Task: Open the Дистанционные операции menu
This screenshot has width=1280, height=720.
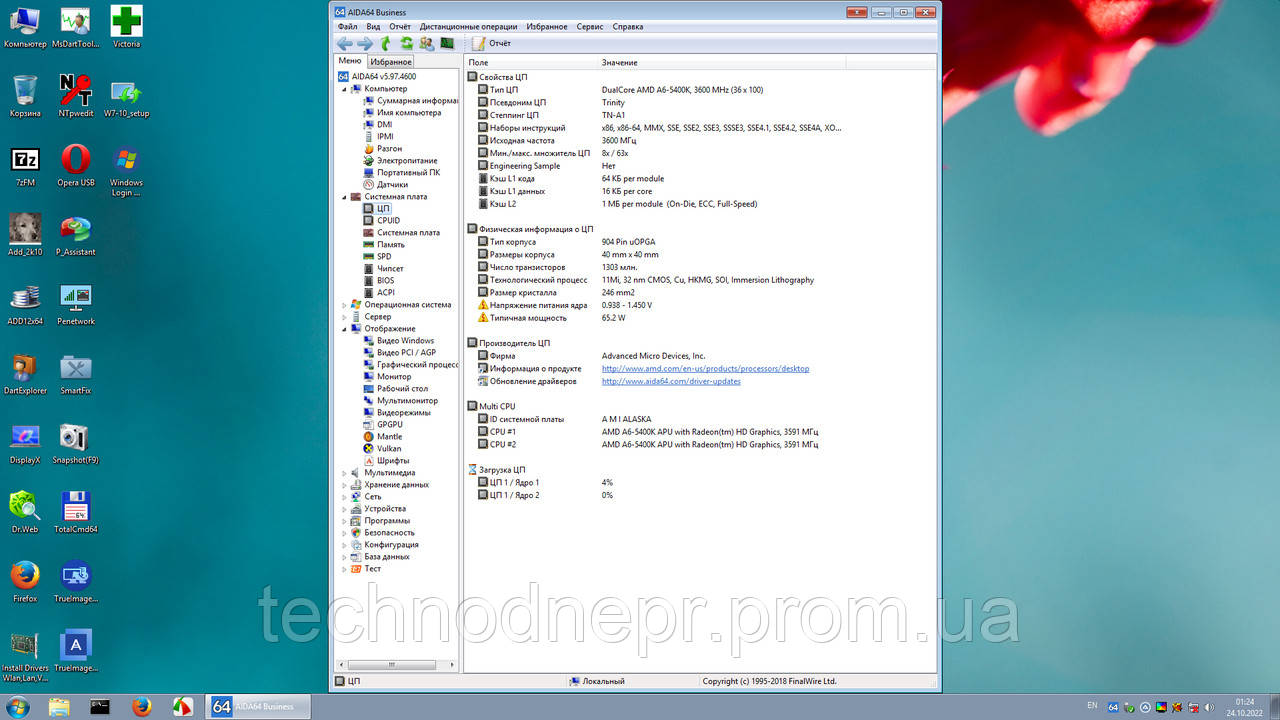Action: pos(468,27)
